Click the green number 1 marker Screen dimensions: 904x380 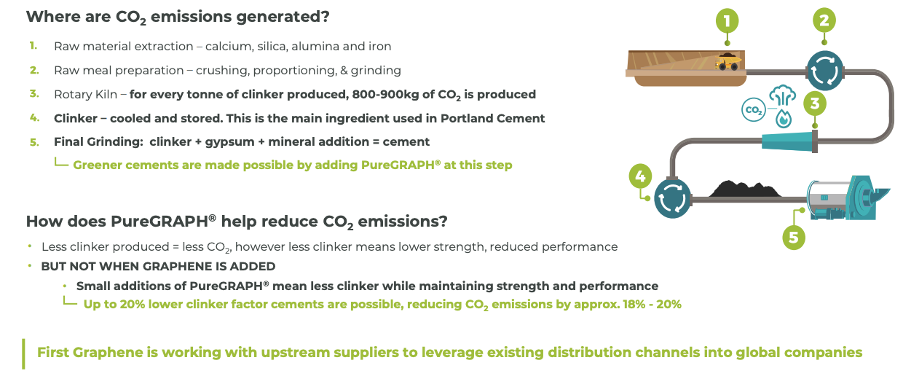[x=727, y=21]
